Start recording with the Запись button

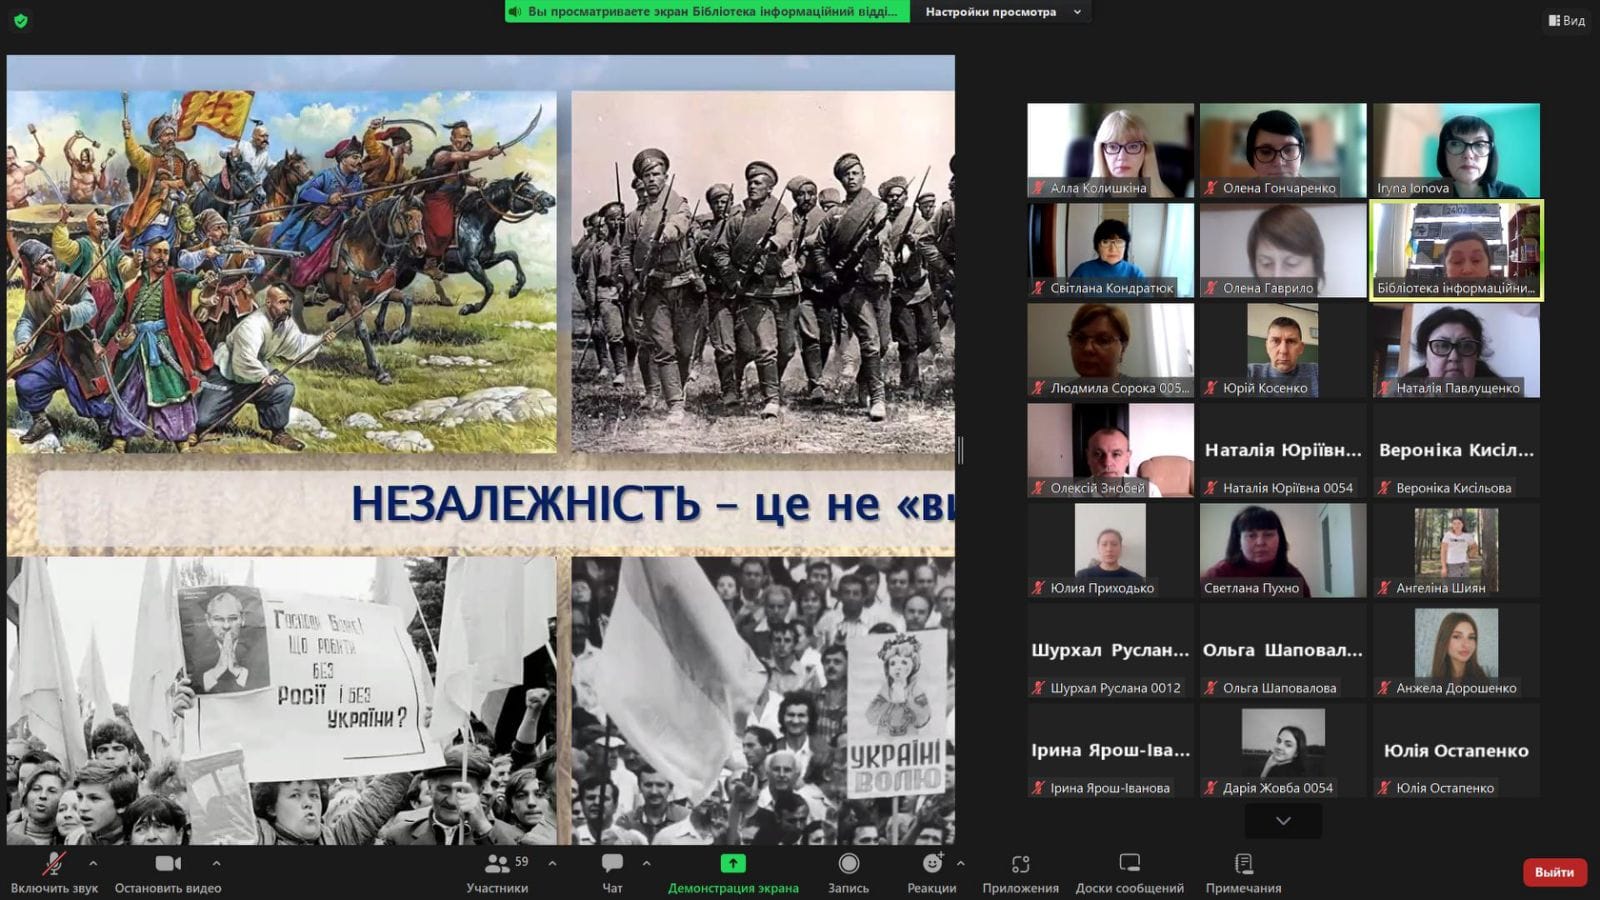848,872
